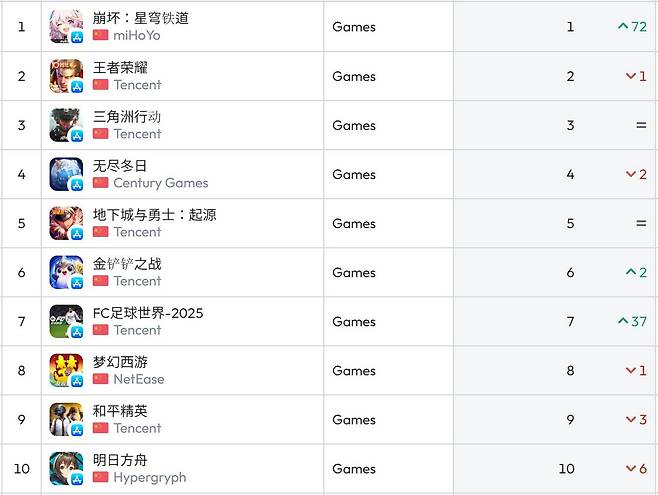The height and width of the screenshot is (495, 658).
Task: Open the 三角洲行动 app icon
Action: (x=66, y=125)
